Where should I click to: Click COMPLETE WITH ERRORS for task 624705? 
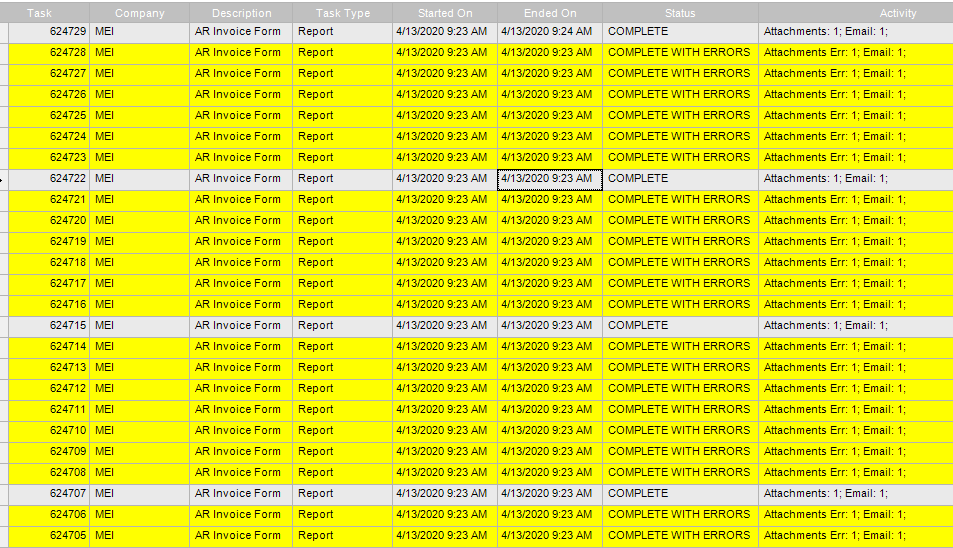(x=679, y=536)
